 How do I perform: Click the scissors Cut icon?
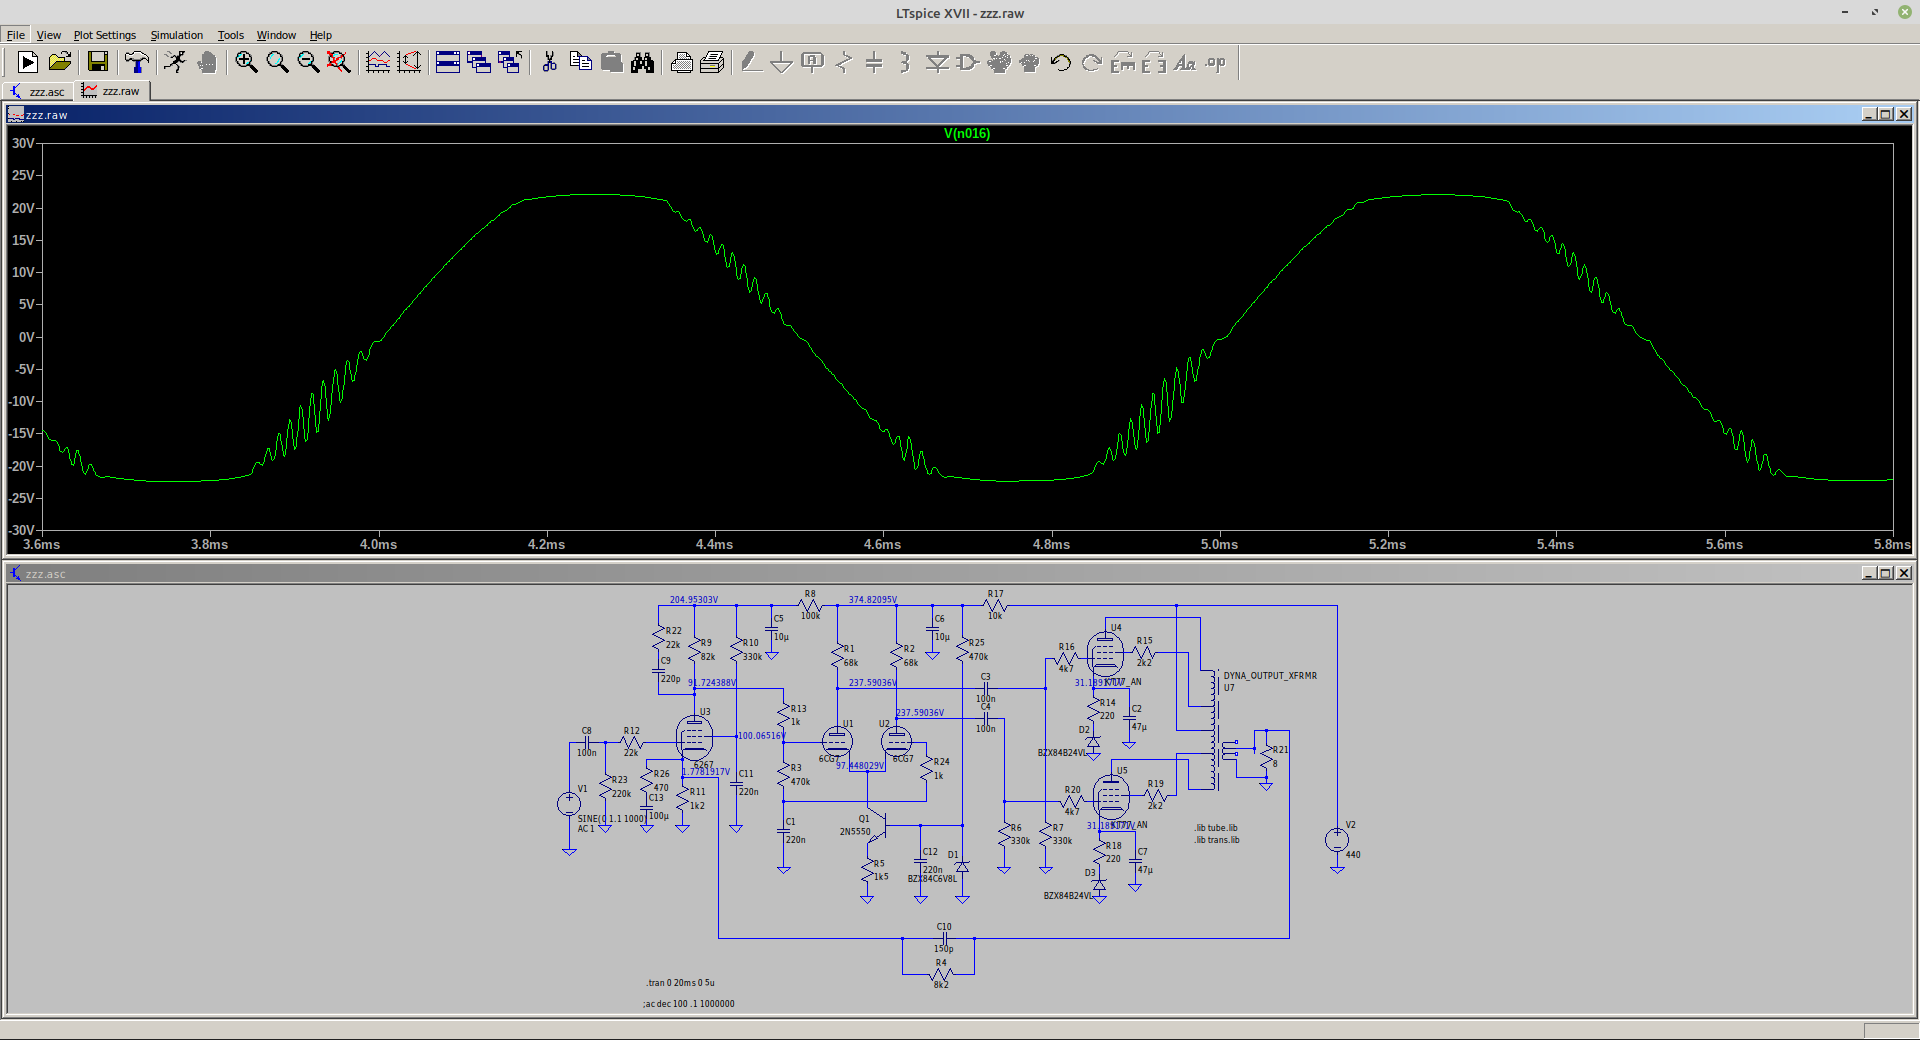pos(549,62)
